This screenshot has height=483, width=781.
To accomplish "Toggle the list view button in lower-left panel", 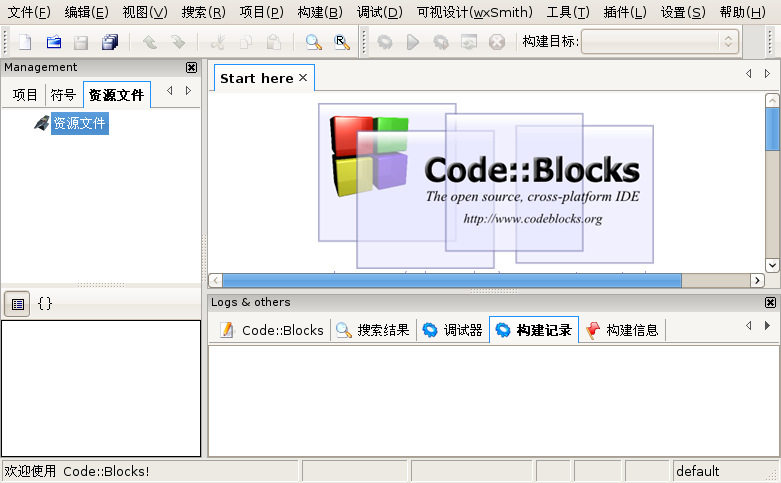I will coord(17,304).
